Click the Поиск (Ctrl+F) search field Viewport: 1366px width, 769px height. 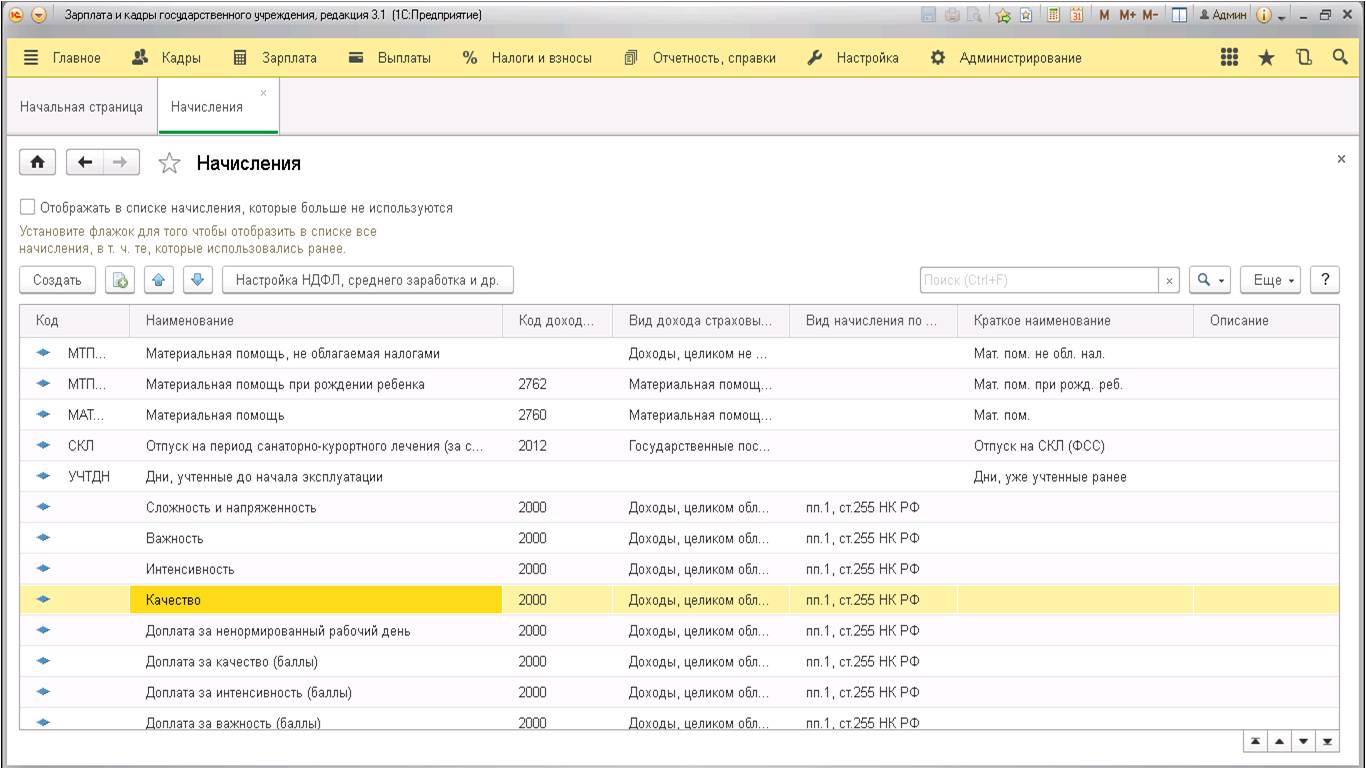[1038, 281]
